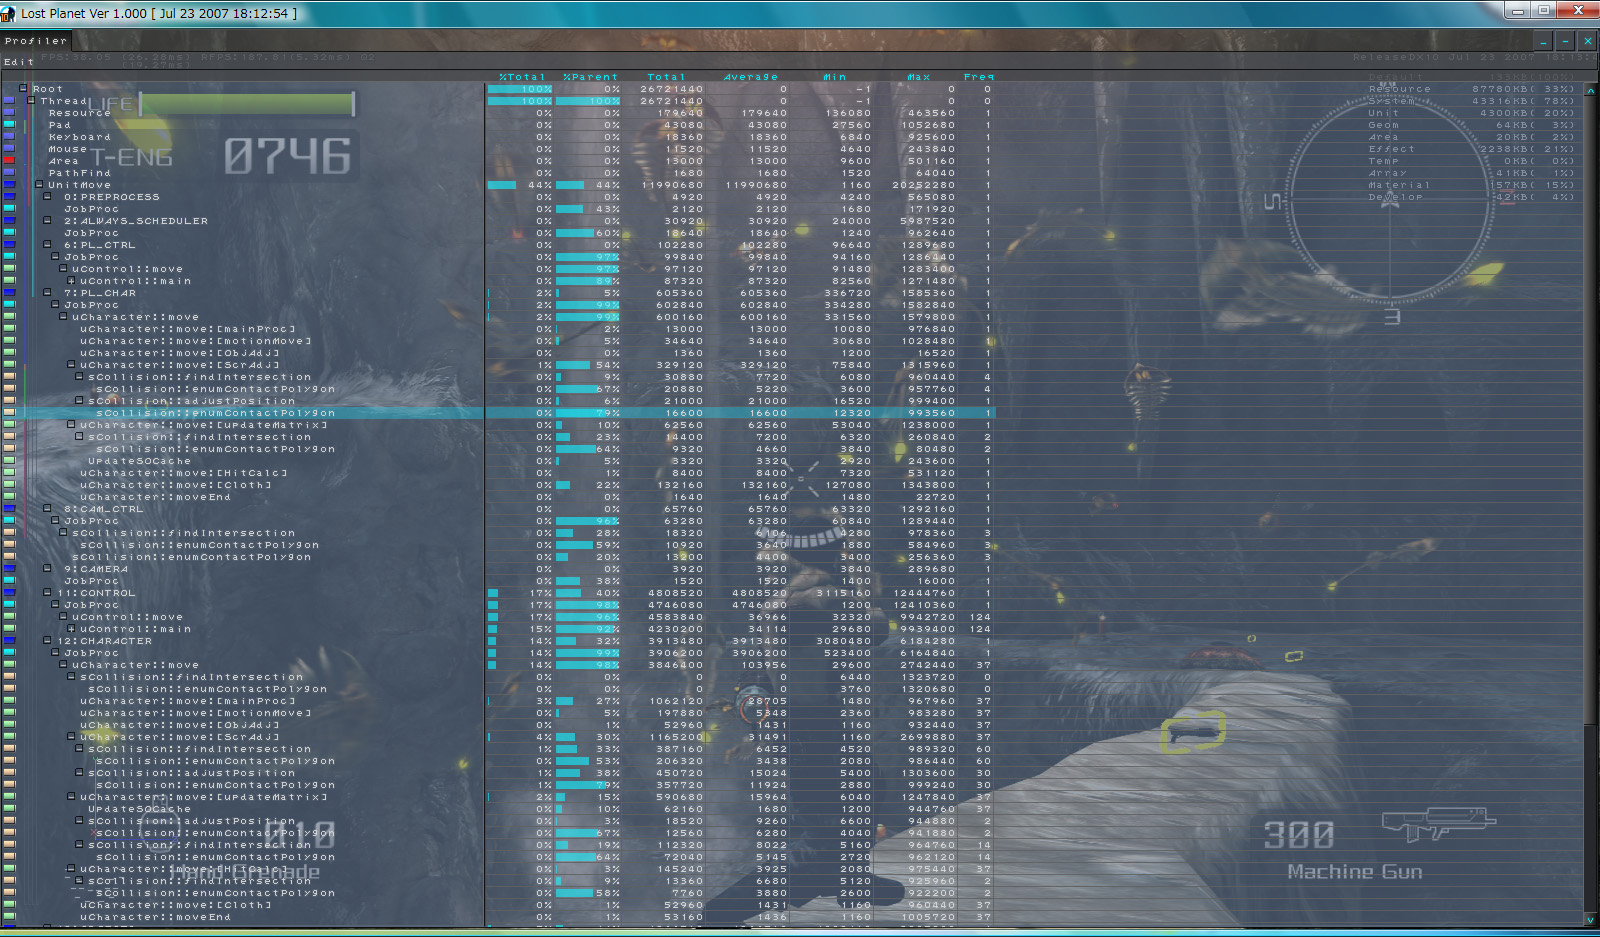Click the memory entry Geom 64KB
The width and height of the screenshot is (1600, 937).
pyautogui.click(x=1472, y=125)
